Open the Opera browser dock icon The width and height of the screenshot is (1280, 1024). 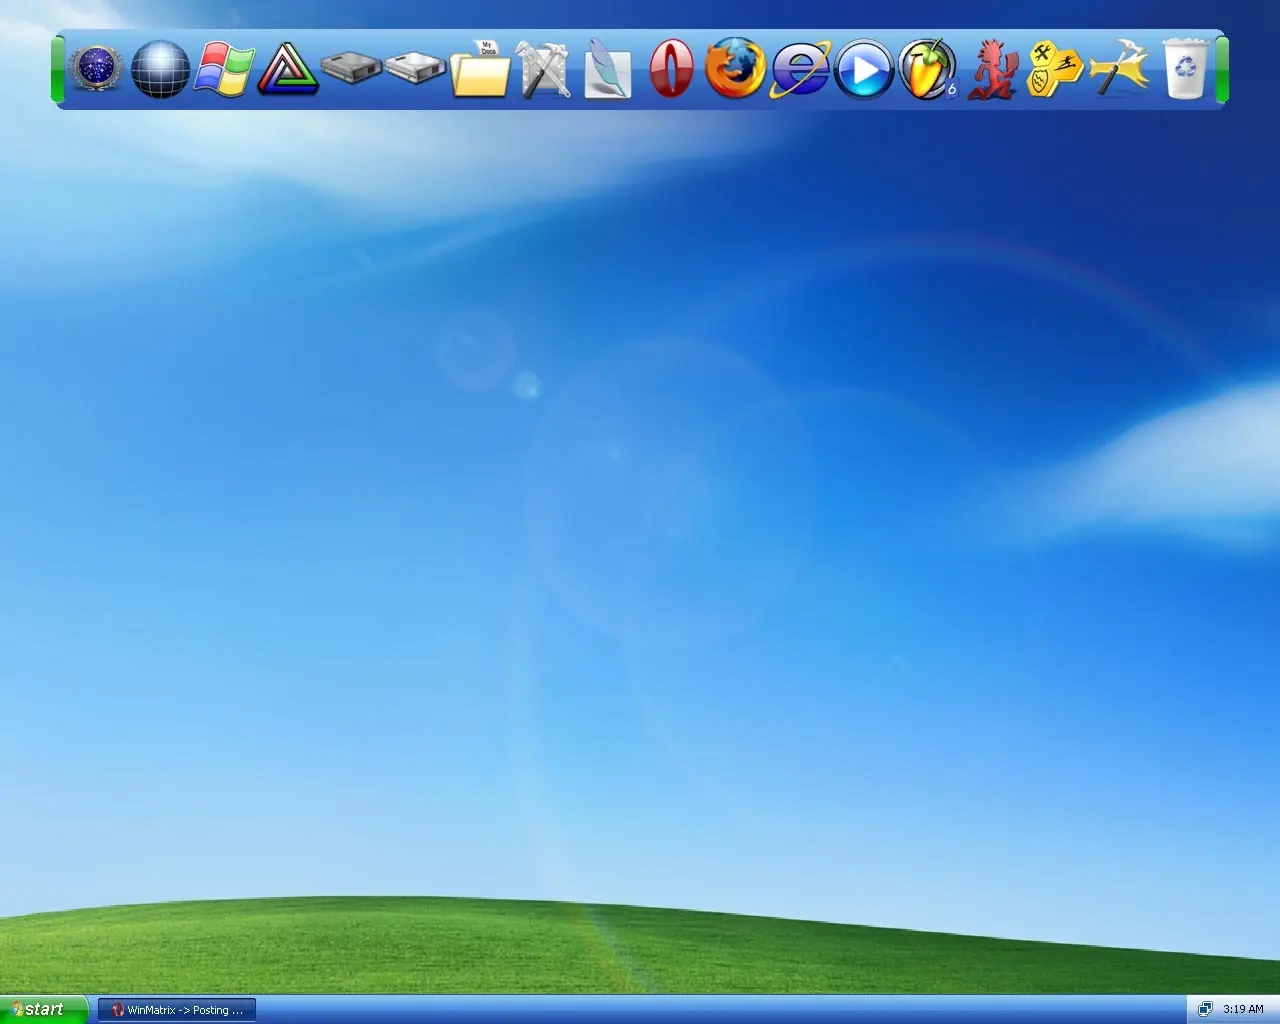671,69
